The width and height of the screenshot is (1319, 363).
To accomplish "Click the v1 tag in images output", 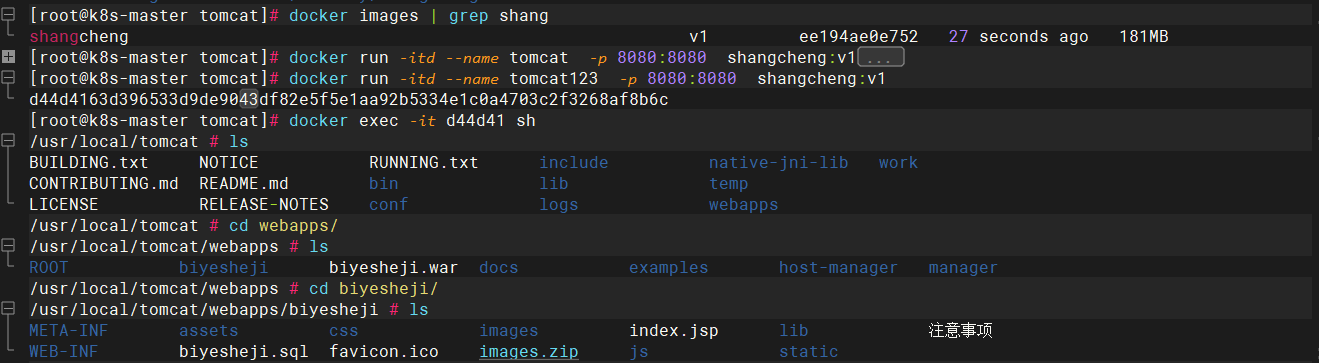I will tap(699, 37).
